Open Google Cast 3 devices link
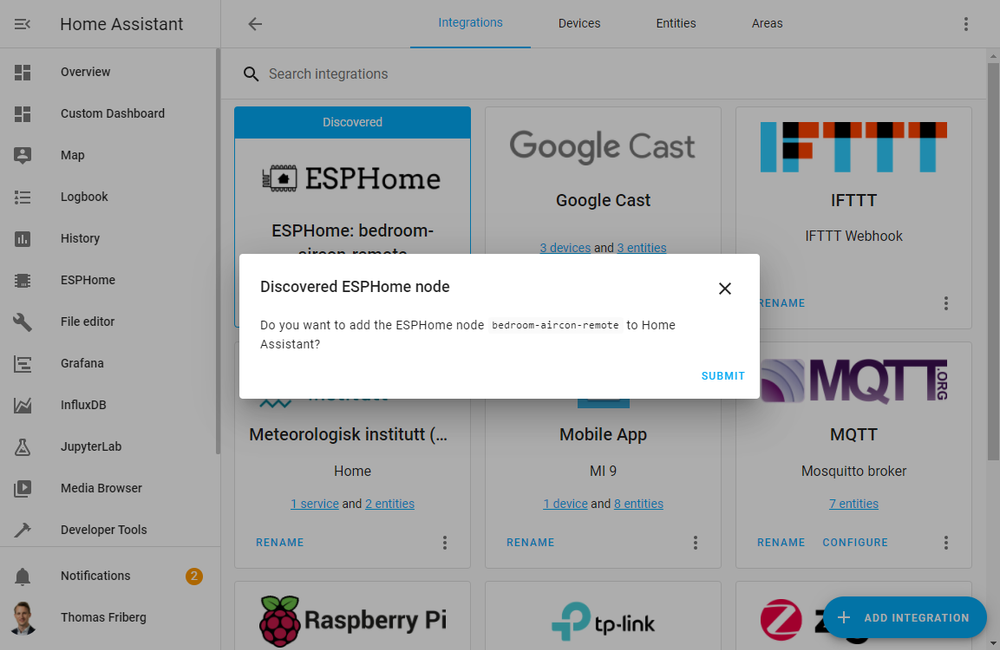The image size is (1000, 650). point(565,248)
